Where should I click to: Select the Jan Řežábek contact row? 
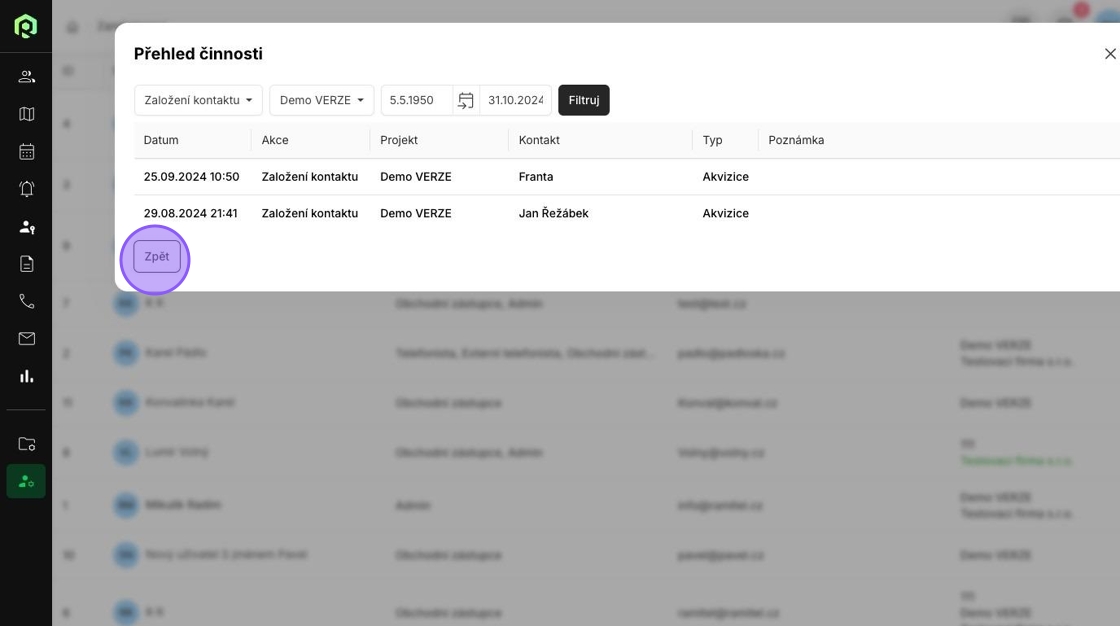[553, 213]
